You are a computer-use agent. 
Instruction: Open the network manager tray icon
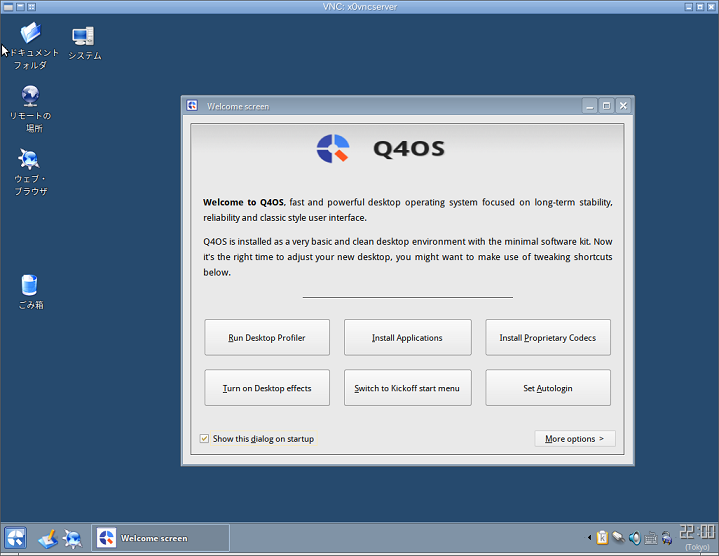click(667, 538)
